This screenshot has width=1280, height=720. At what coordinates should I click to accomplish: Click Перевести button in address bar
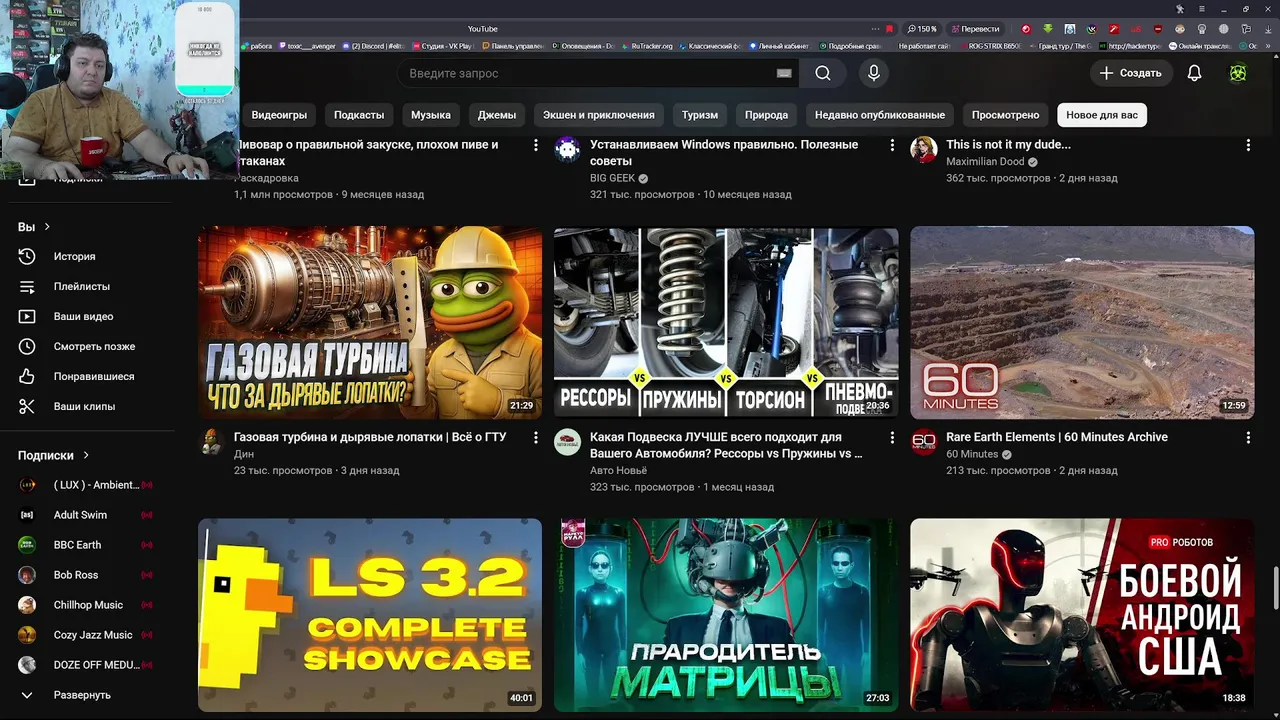coord(975,29)
